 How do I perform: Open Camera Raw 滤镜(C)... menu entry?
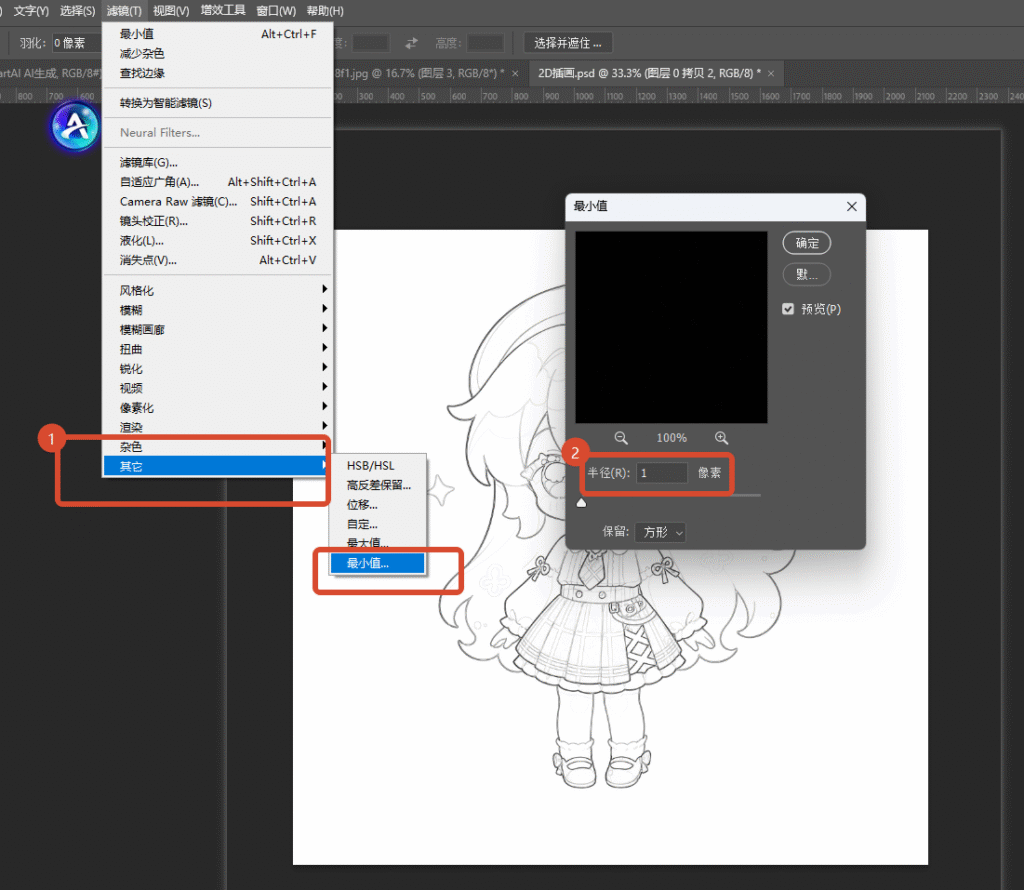click(218, 201)
